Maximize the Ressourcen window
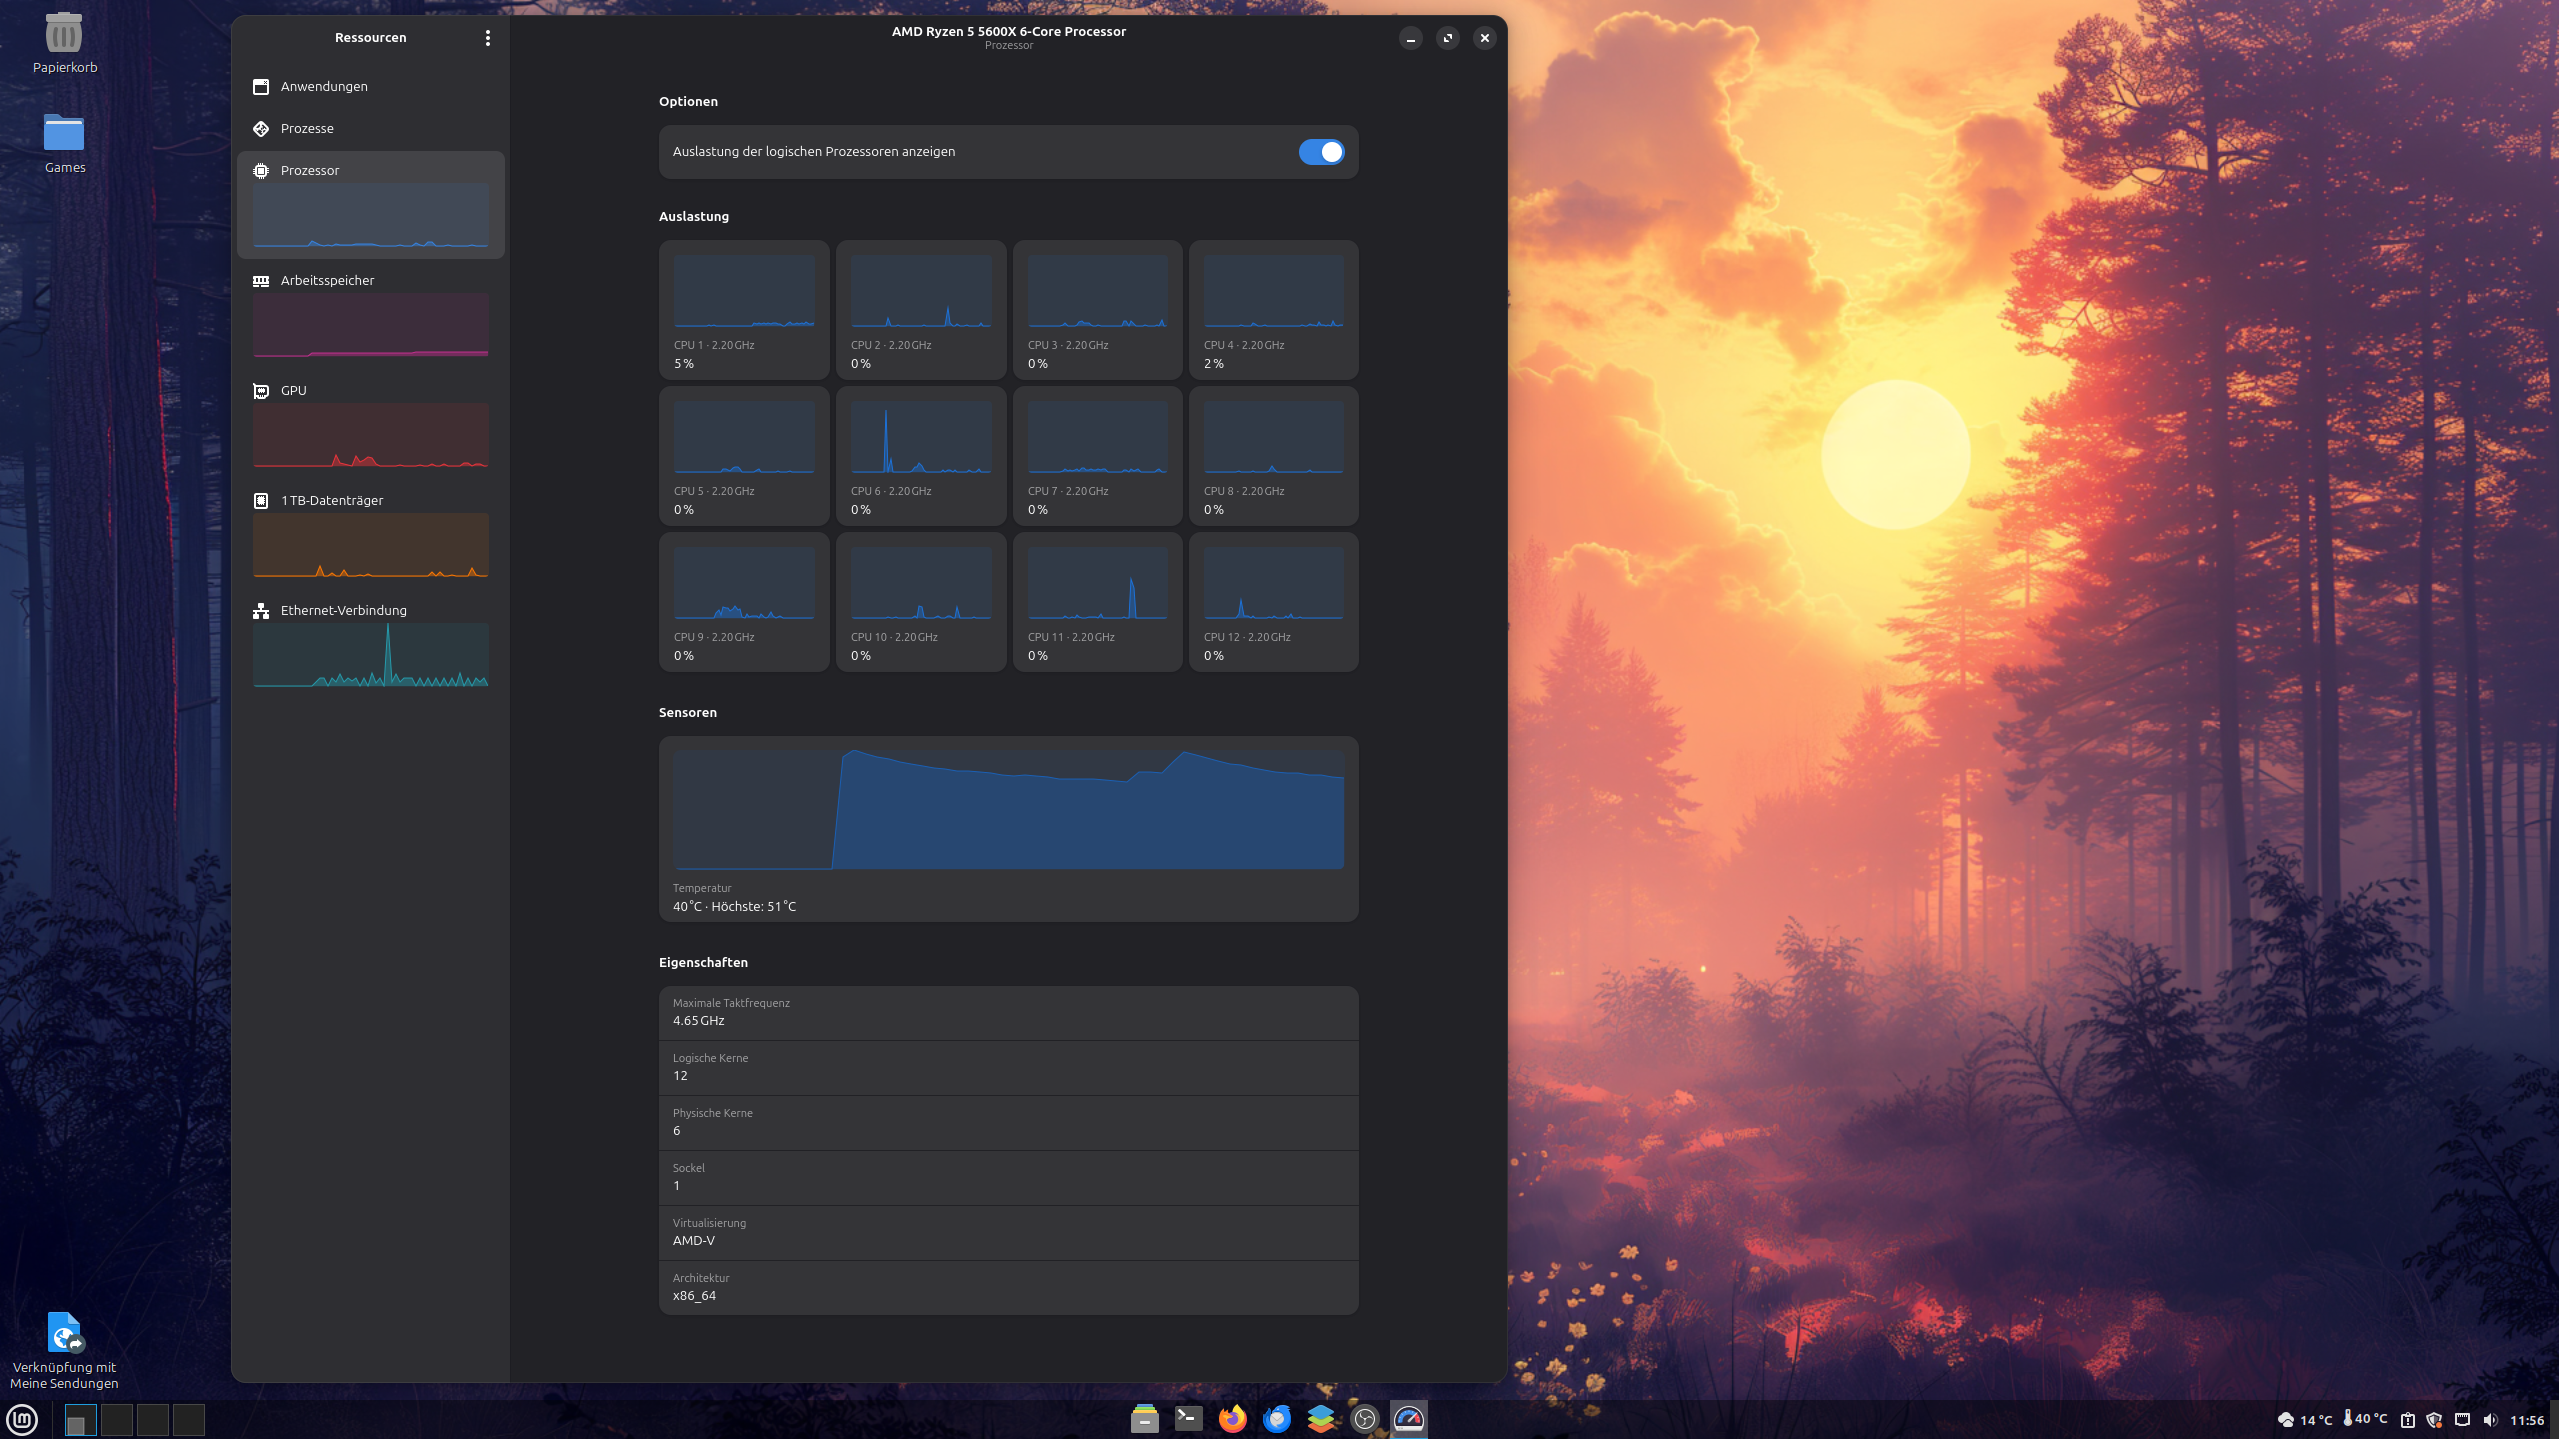2559x1439 pixels. point(1447,38)
